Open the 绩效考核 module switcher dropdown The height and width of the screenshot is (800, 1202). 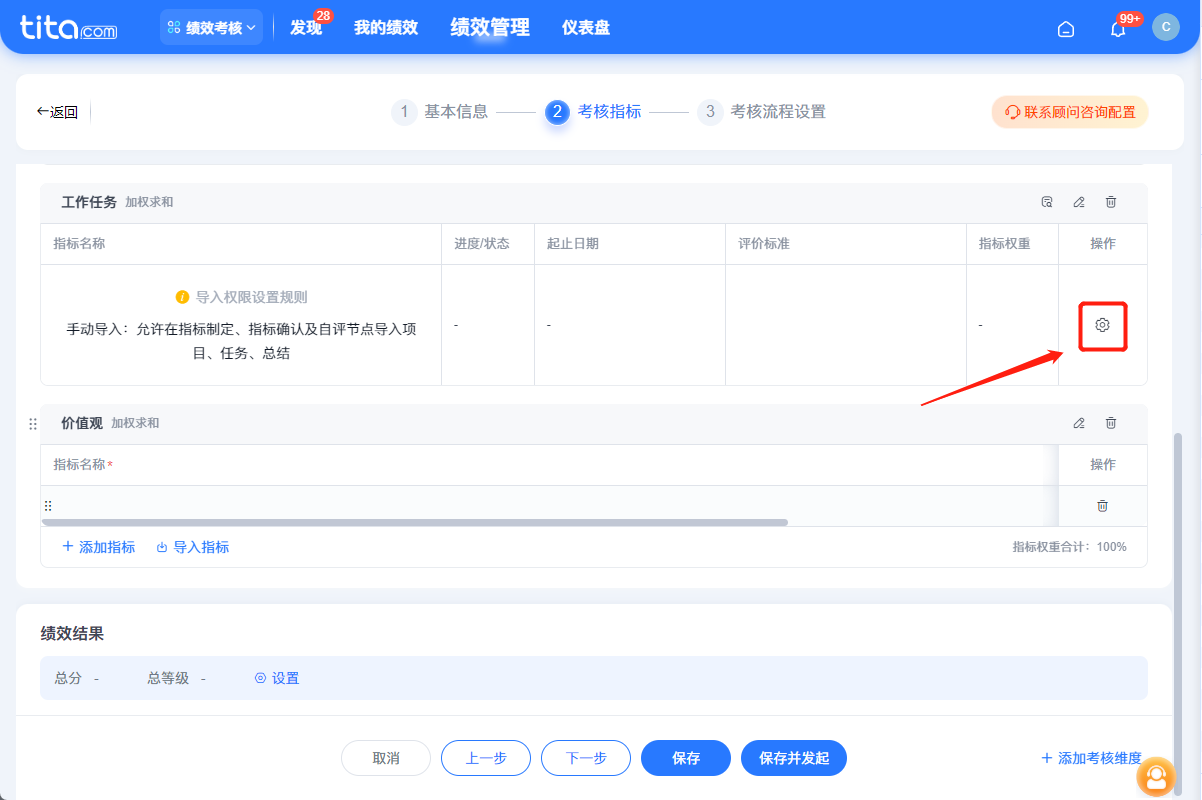pos(211,27)
